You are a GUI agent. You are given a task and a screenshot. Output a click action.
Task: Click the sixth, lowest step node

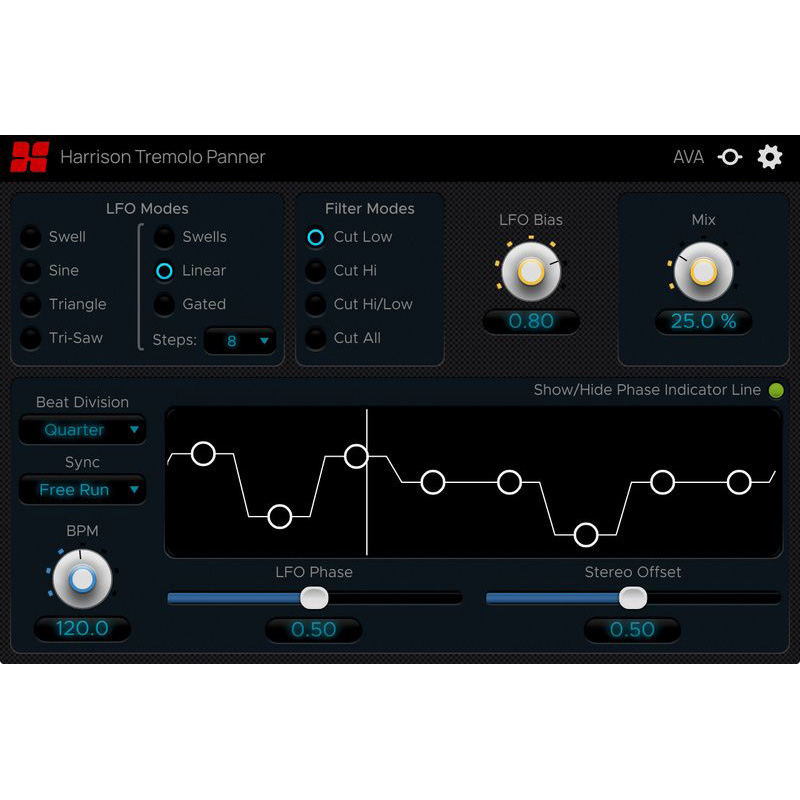coord(586,535)
